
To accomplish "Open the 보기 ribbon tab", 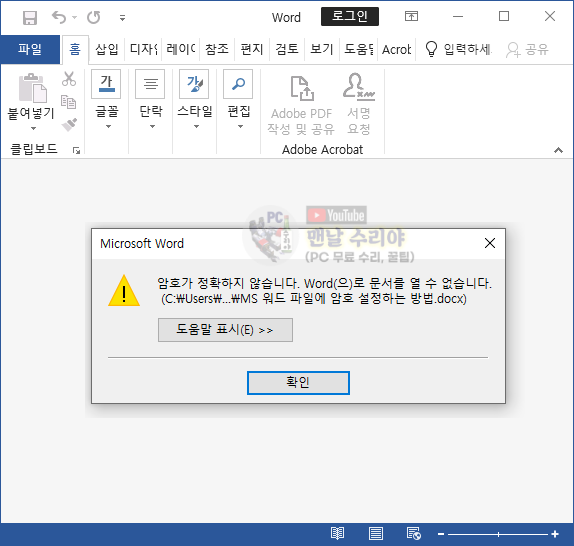I will tap(322, 49).
